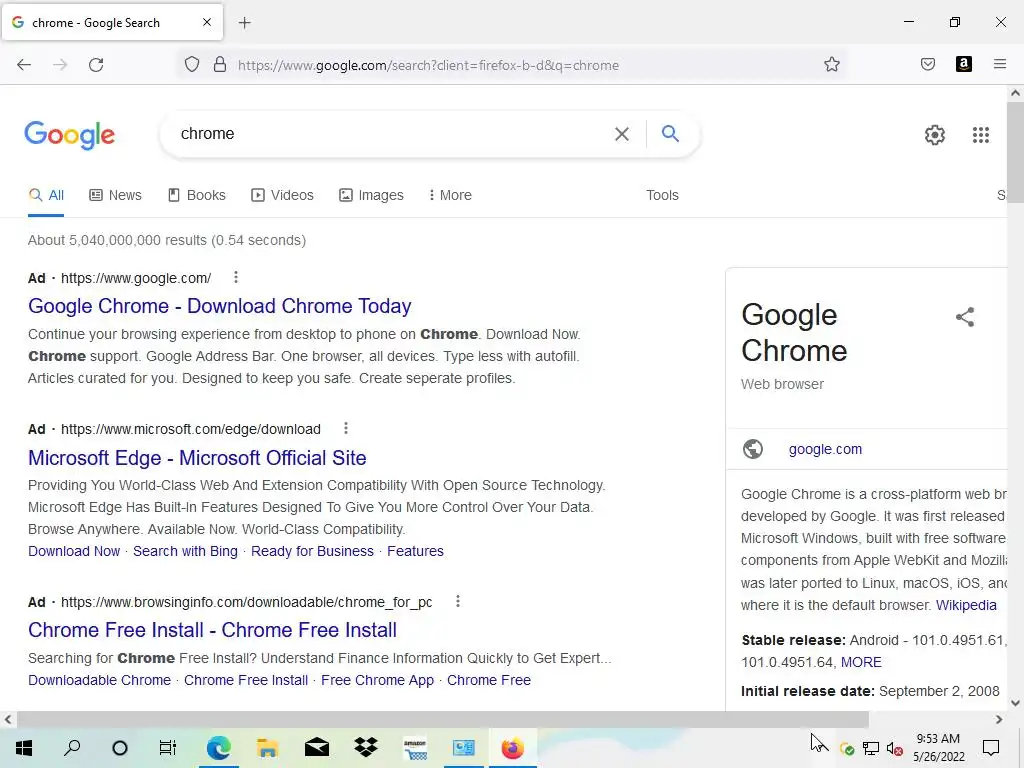
Task: Click the horizontal scrollbar thumb
Action: (442, 719)
